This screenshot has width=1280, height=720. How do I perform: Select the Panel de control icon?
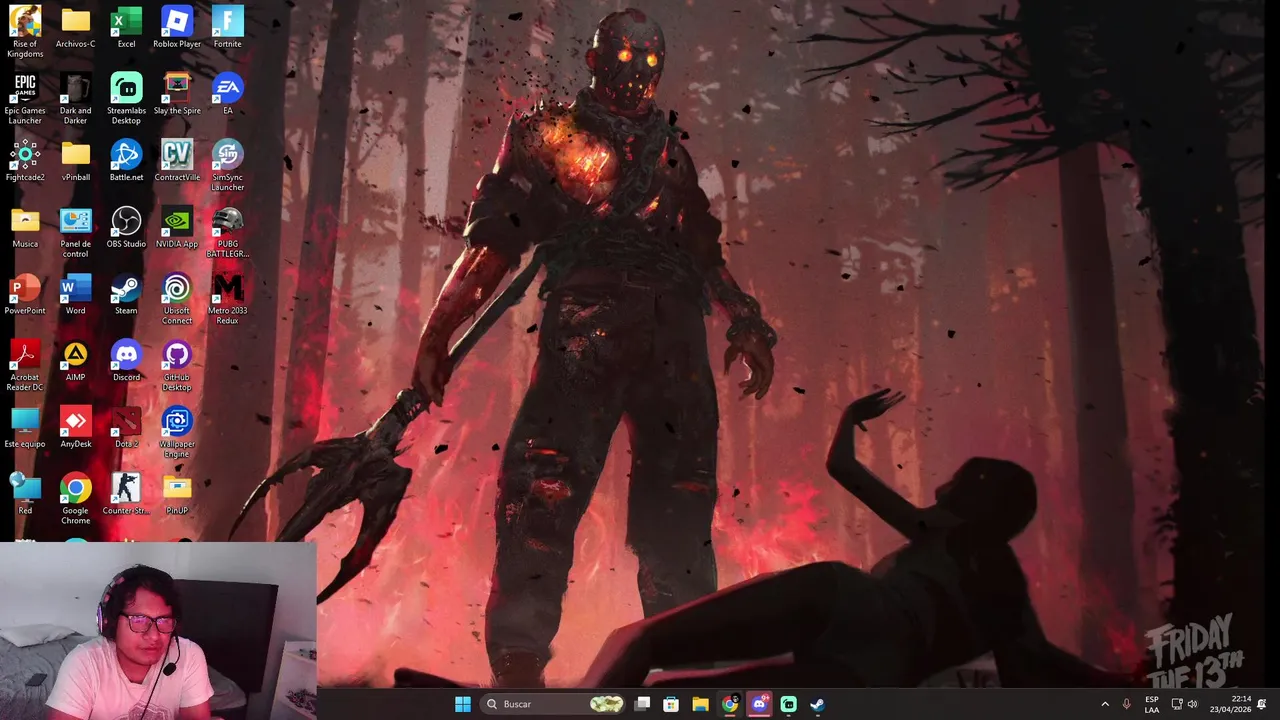(x=75, y=232)
